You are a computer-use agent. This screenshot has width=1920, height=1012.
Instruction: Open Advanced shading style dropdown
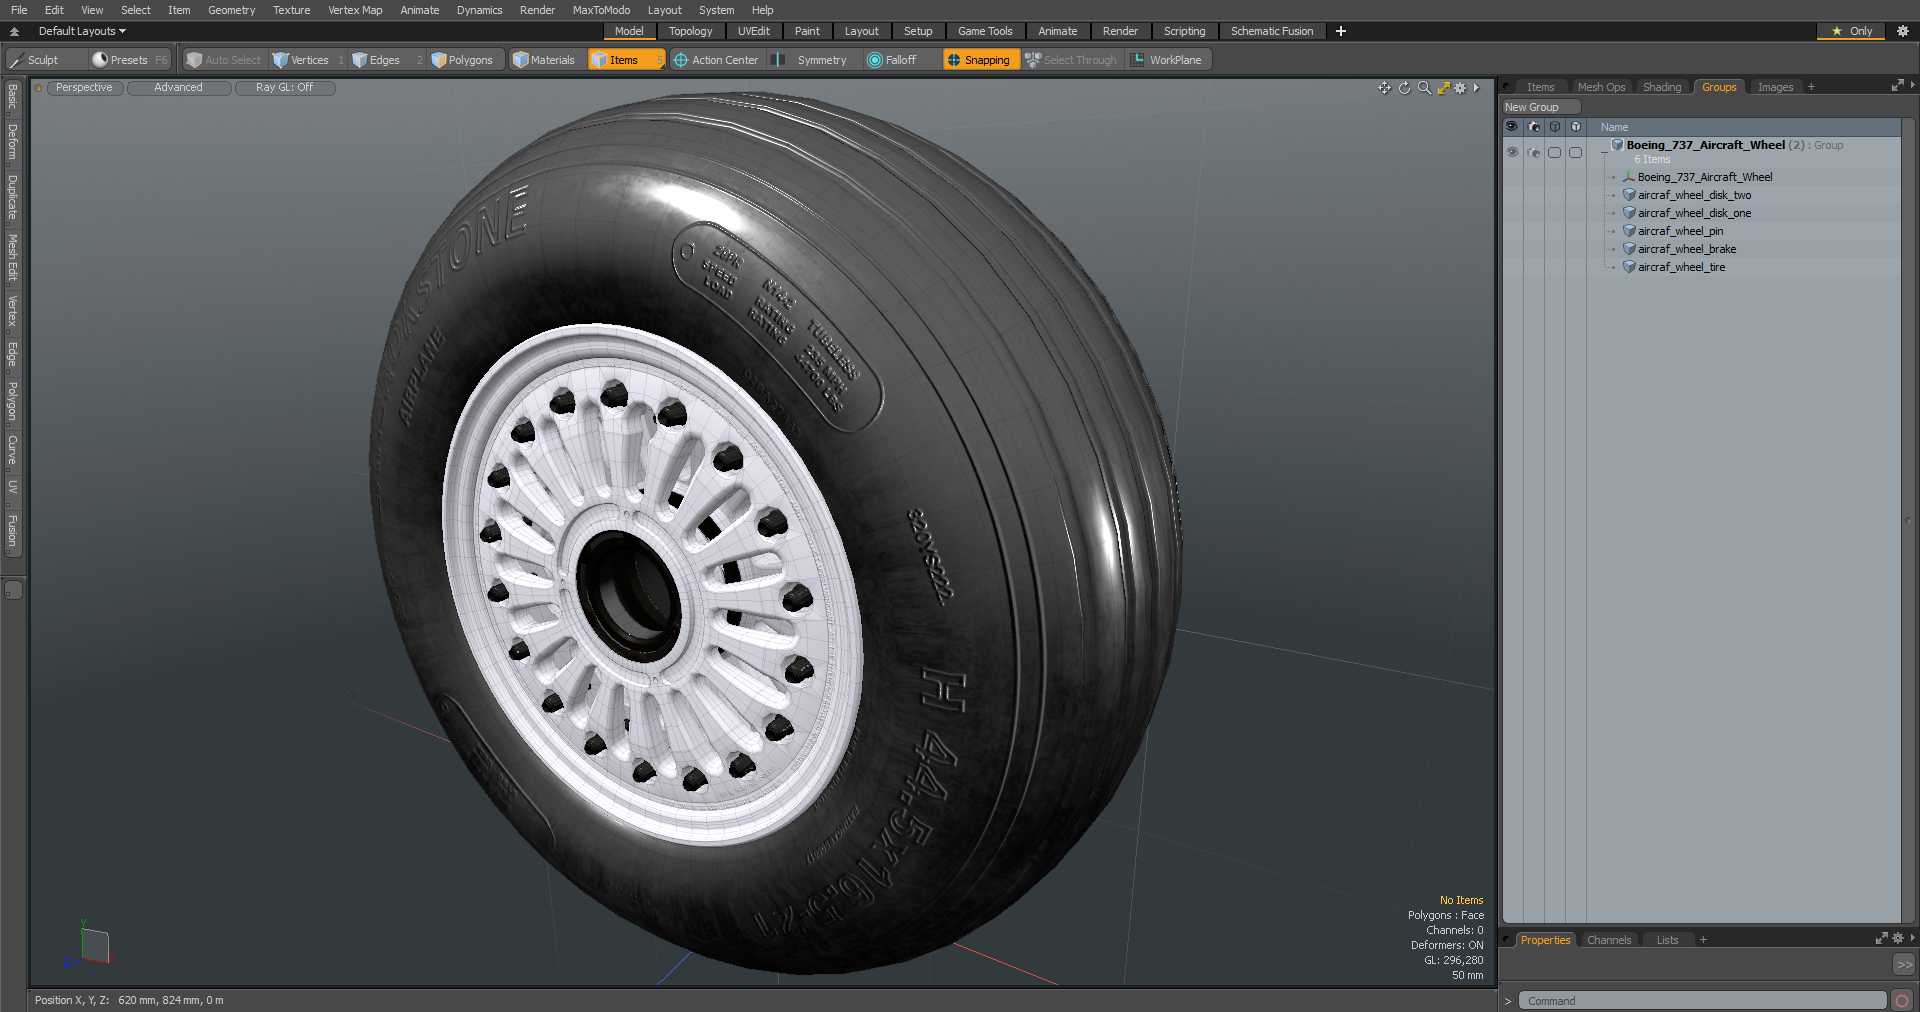pos(178,88)
